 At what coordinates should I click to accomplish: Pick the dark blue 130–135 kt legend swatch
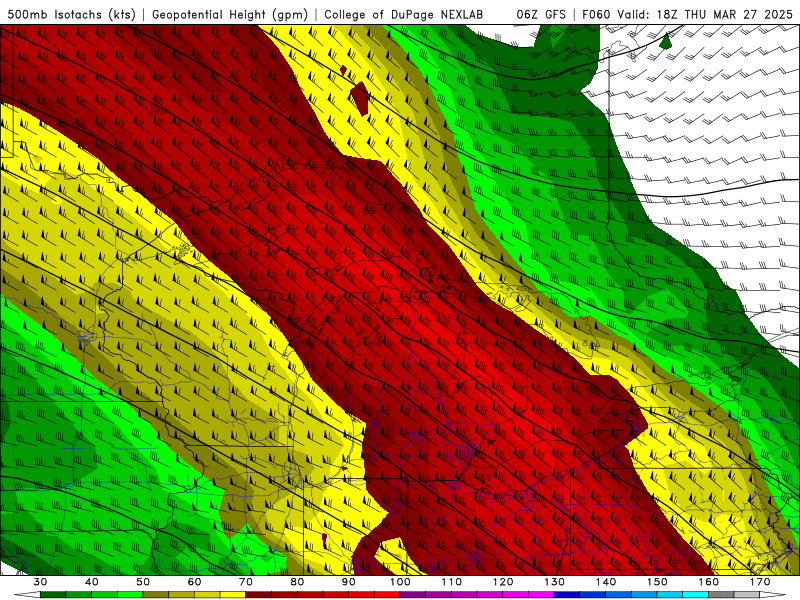(567, 595)
